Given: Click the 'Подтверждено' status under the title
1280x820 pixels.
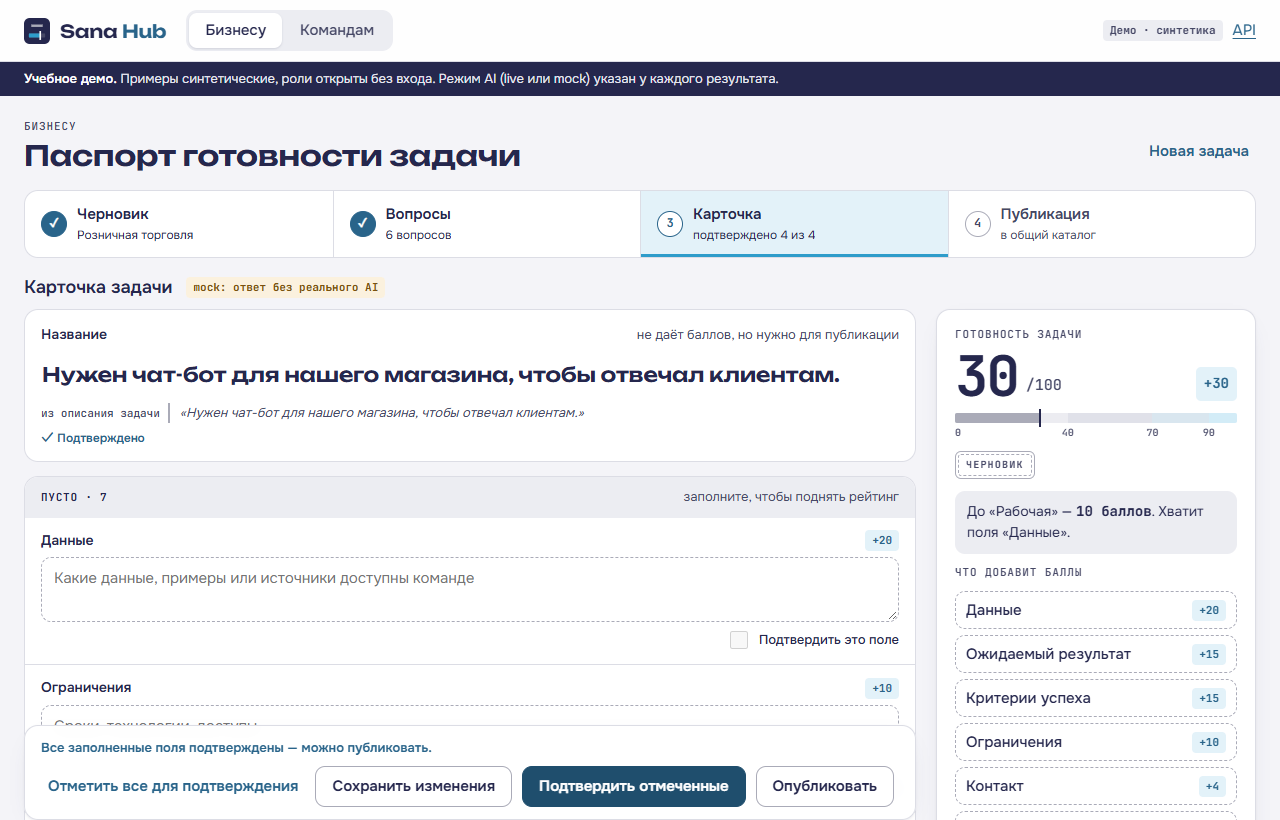Looking at the screenshot, I should tap(93, 438).
